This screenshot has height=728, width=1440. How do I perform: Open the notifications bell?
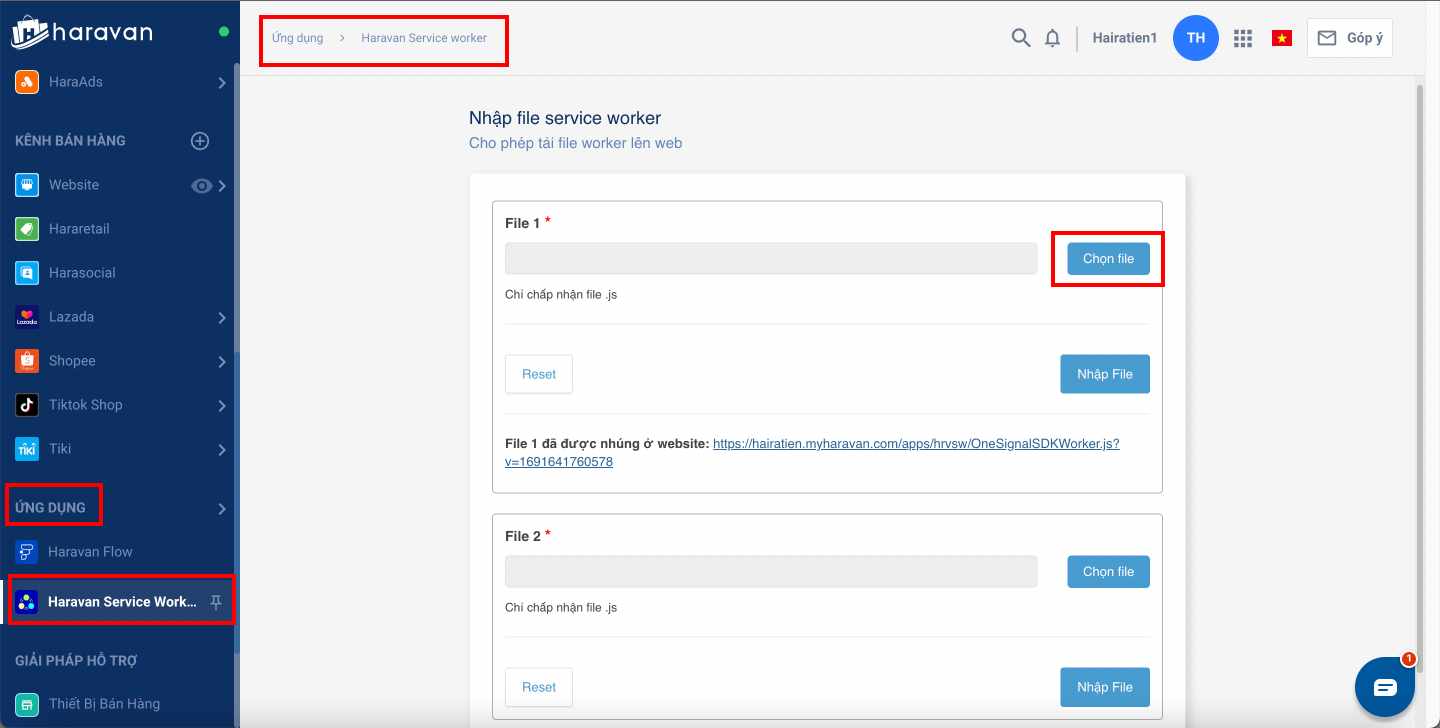coord(1052,38)
